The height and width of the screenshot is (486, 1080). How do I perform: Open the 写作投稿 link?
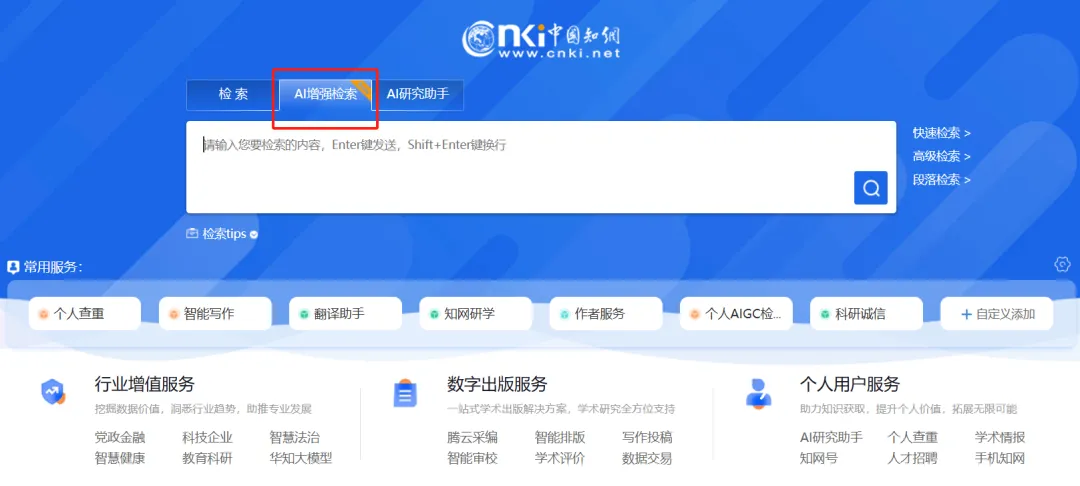tap(647, 438)
